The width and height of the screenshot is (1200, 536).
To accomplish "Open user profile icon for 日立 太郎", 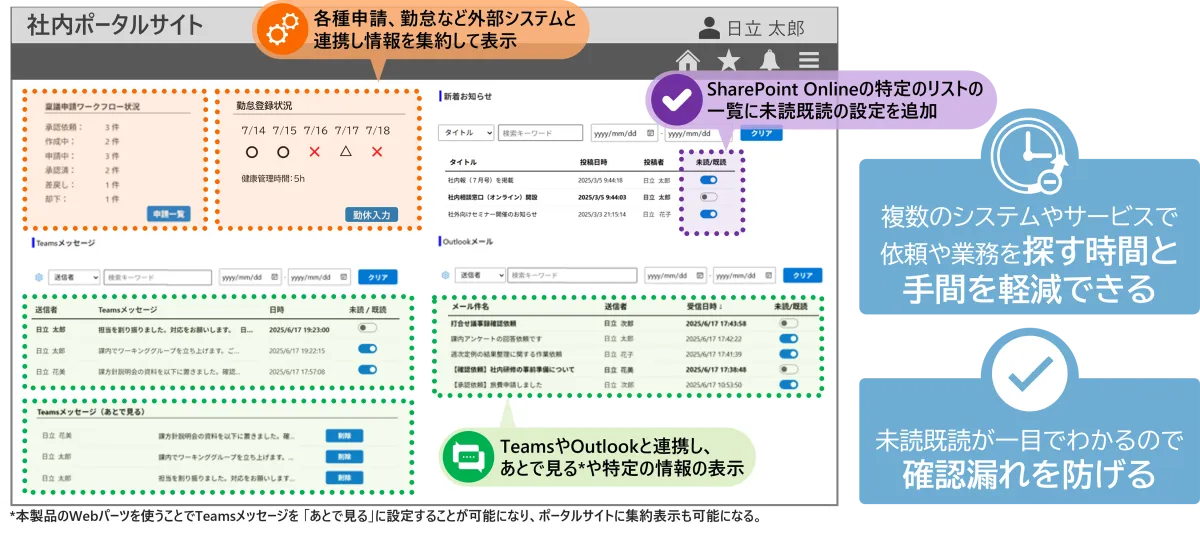I will [709, 27].
